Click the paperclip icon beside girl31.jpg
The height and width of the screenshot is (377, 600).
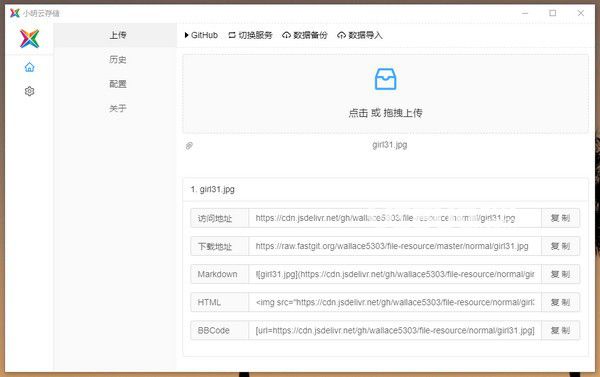(x=189, y=145)
